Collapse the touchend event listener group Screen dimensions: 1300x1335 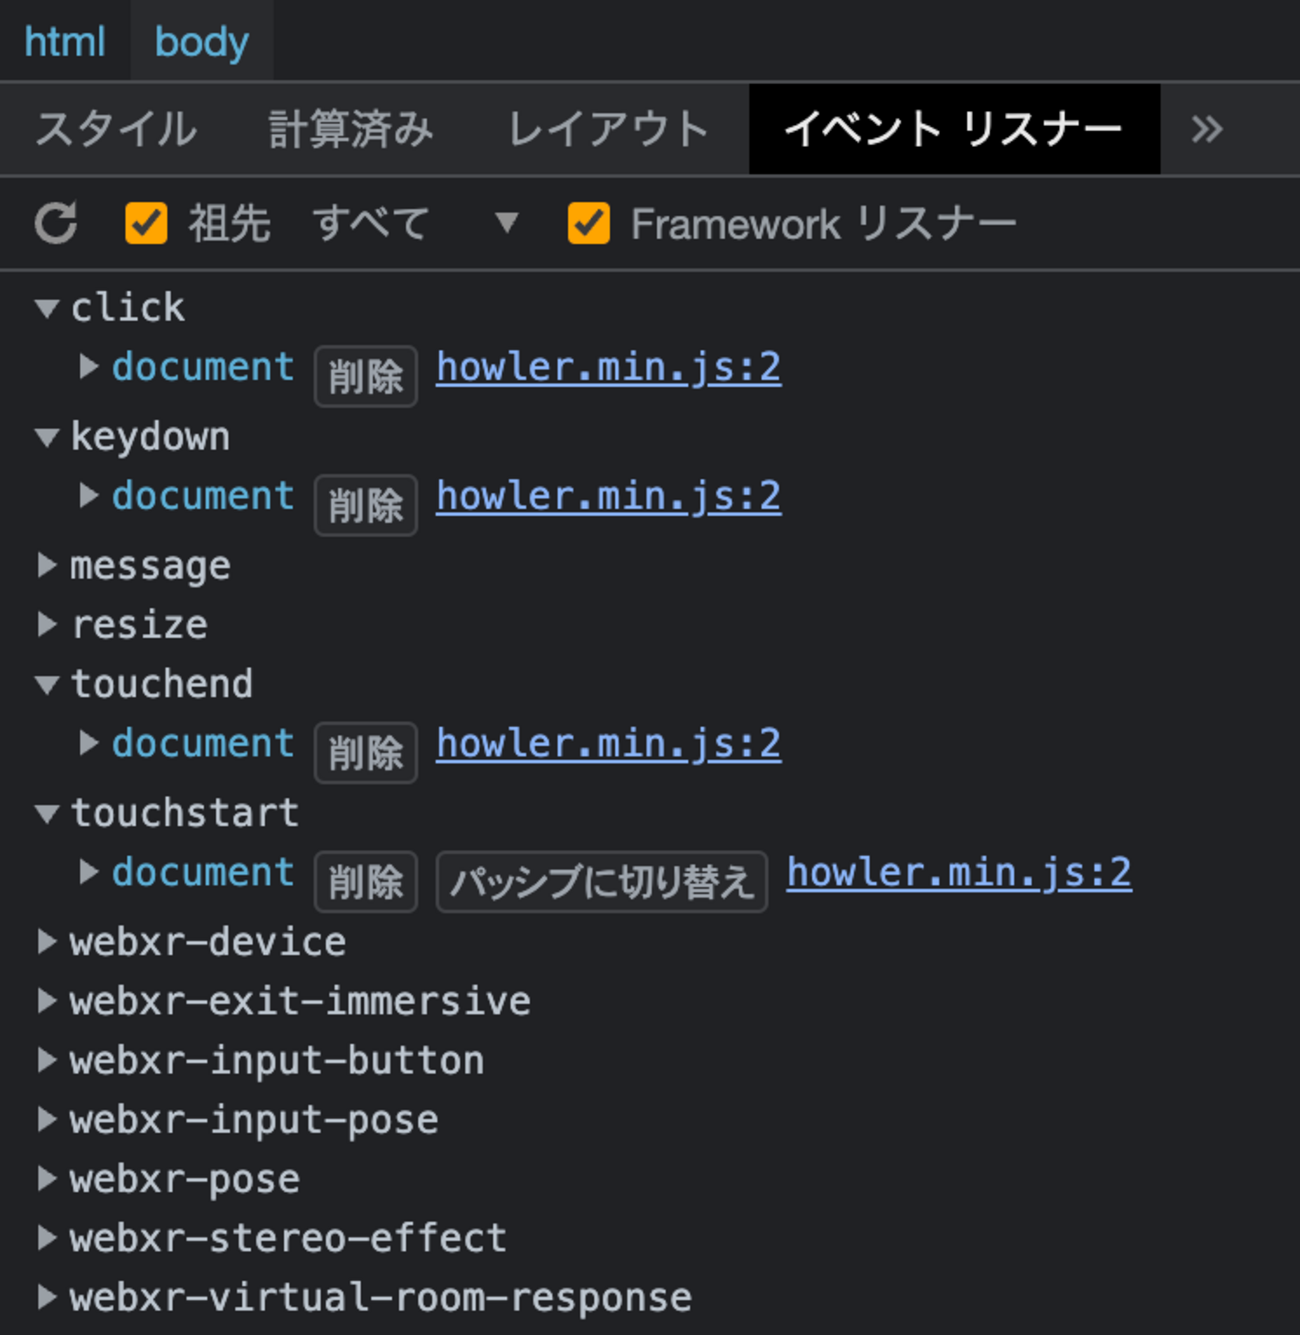tap(46, 684)
